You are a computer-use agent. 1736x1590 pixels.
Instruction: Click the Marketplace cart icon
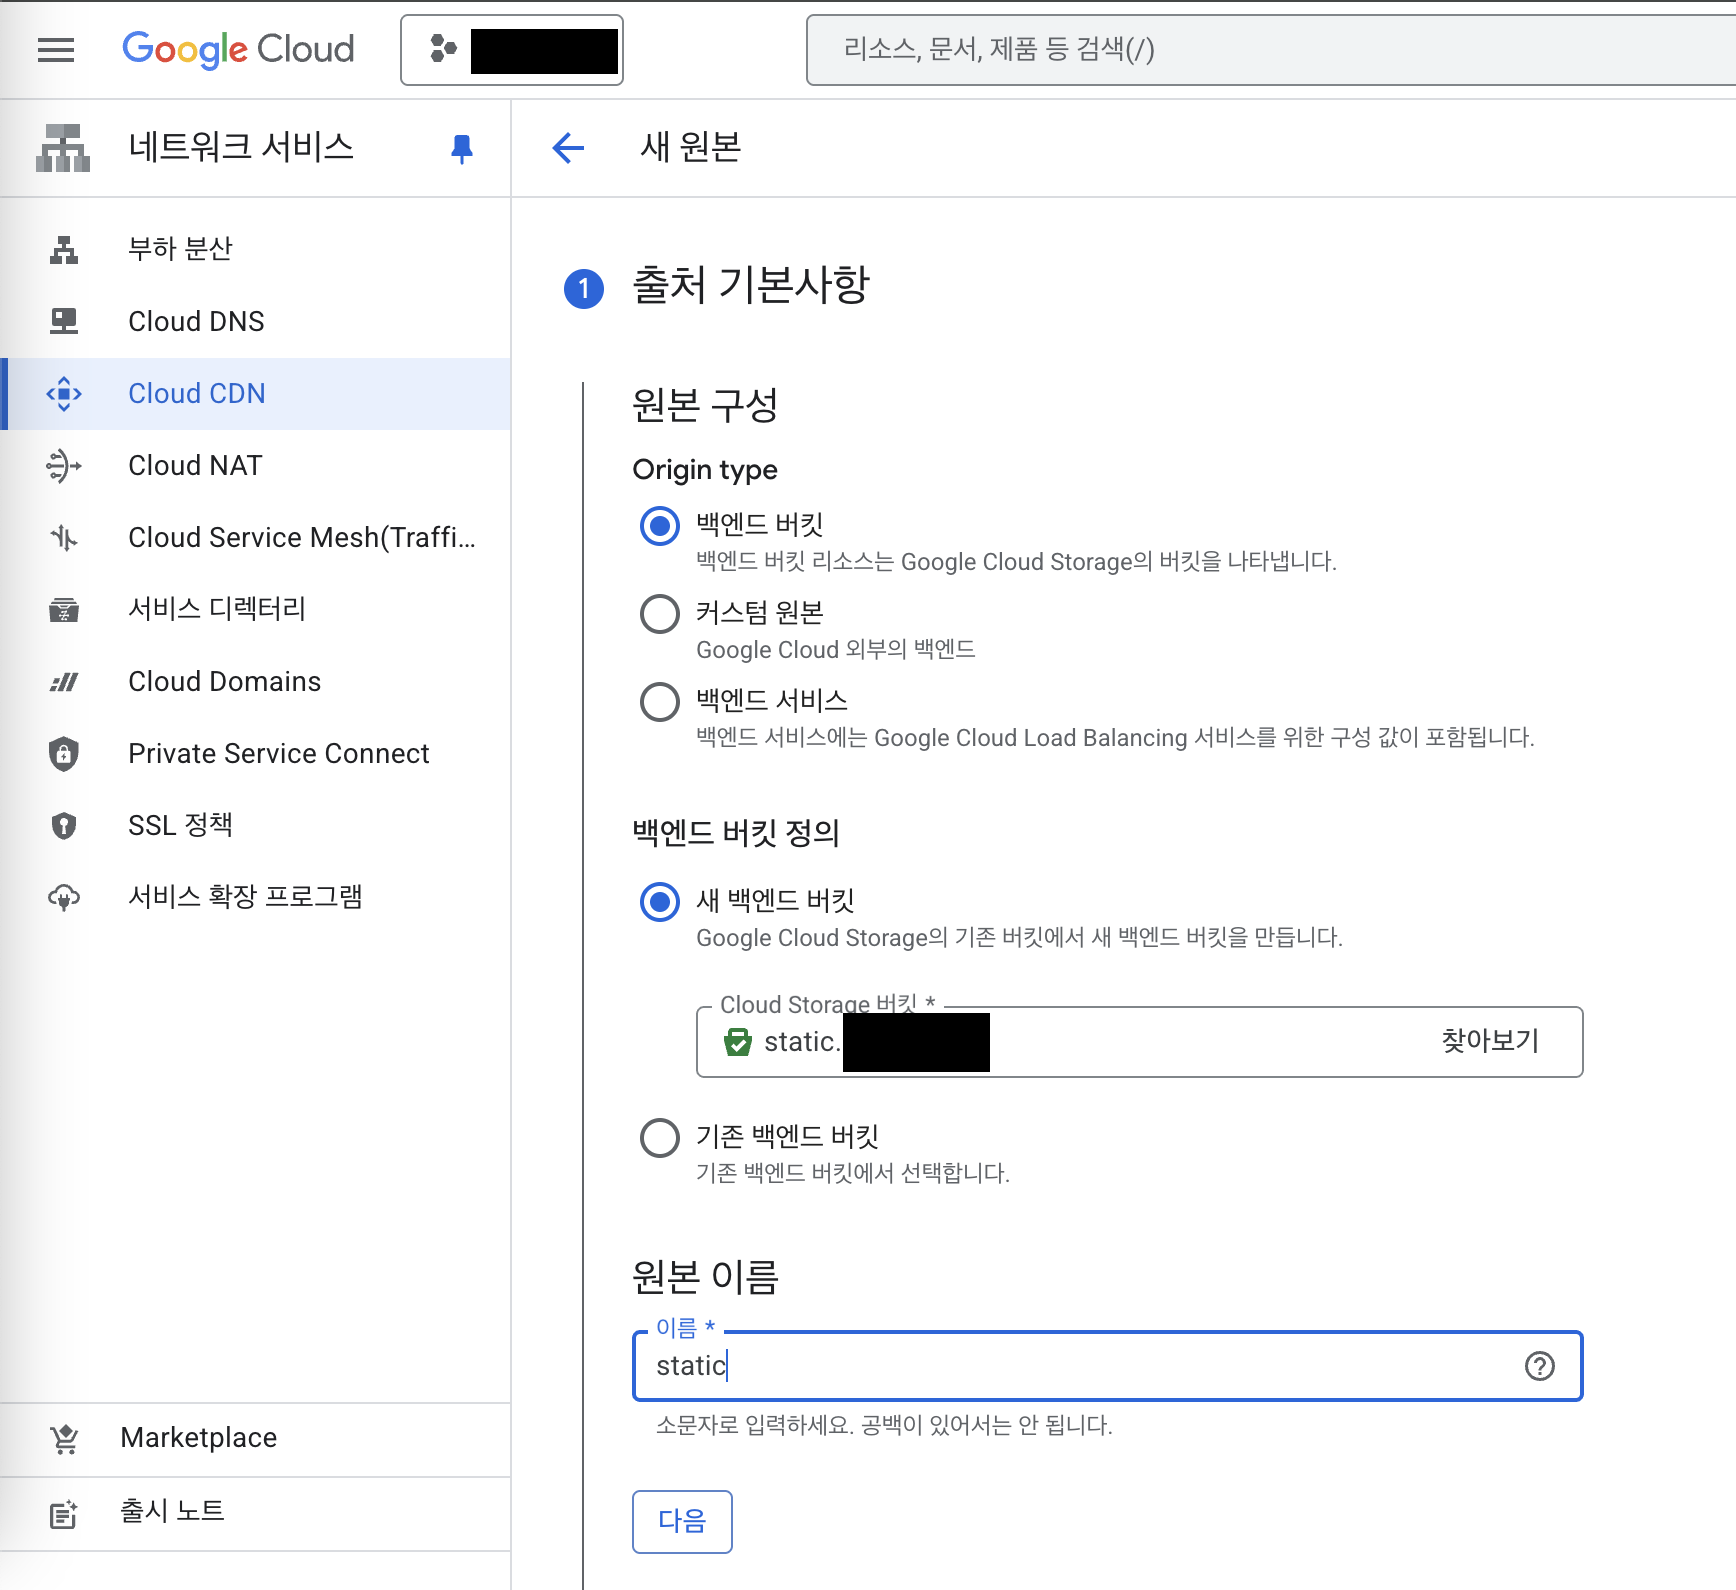(x=64, y=1438)
